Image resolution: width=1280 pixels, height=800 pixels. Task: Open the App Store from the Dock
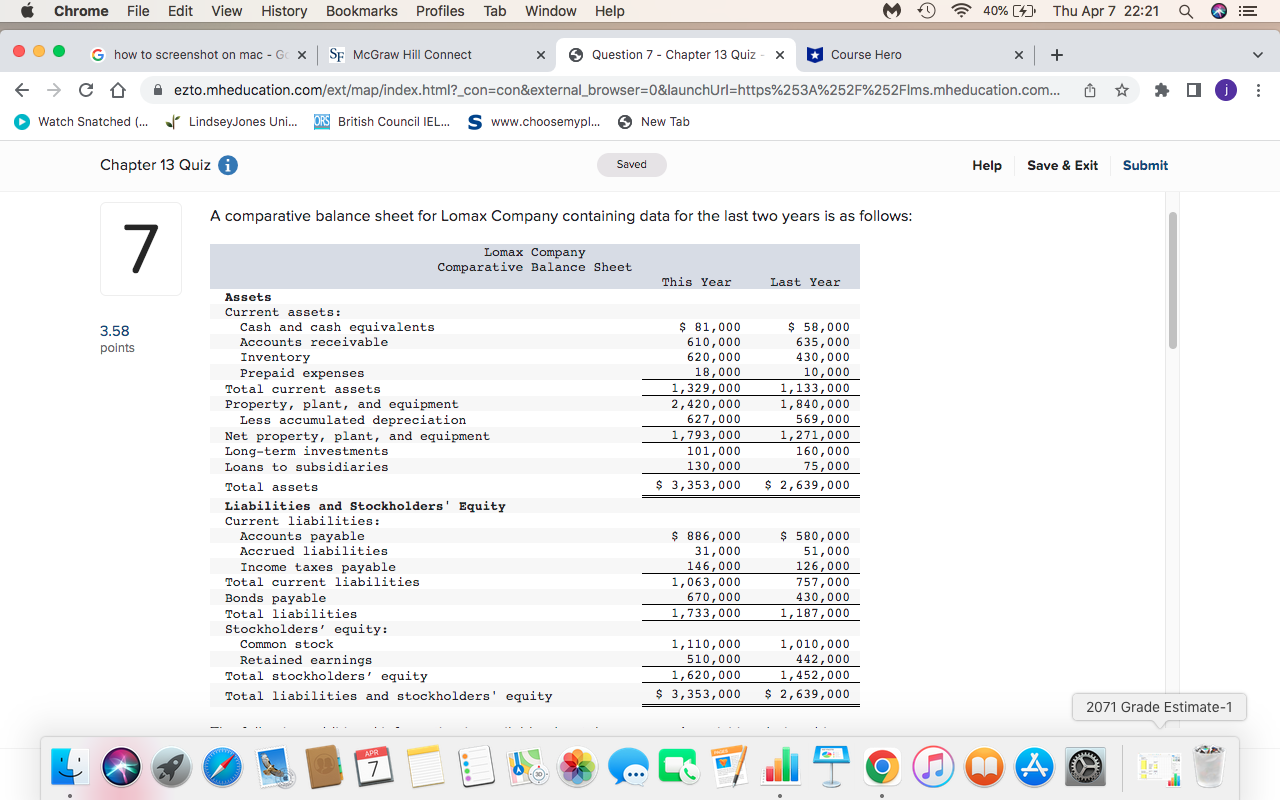pos(1034,766)
